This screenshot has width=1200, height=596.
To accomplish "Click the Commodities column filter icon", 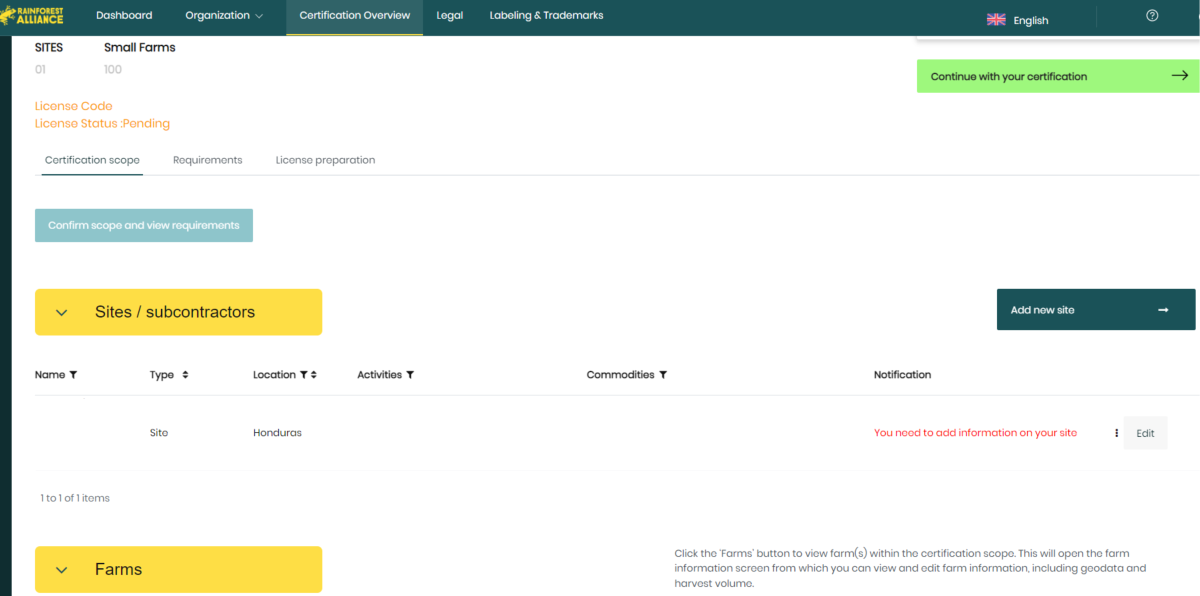I will pyautogui.click(x=663, y=375).
